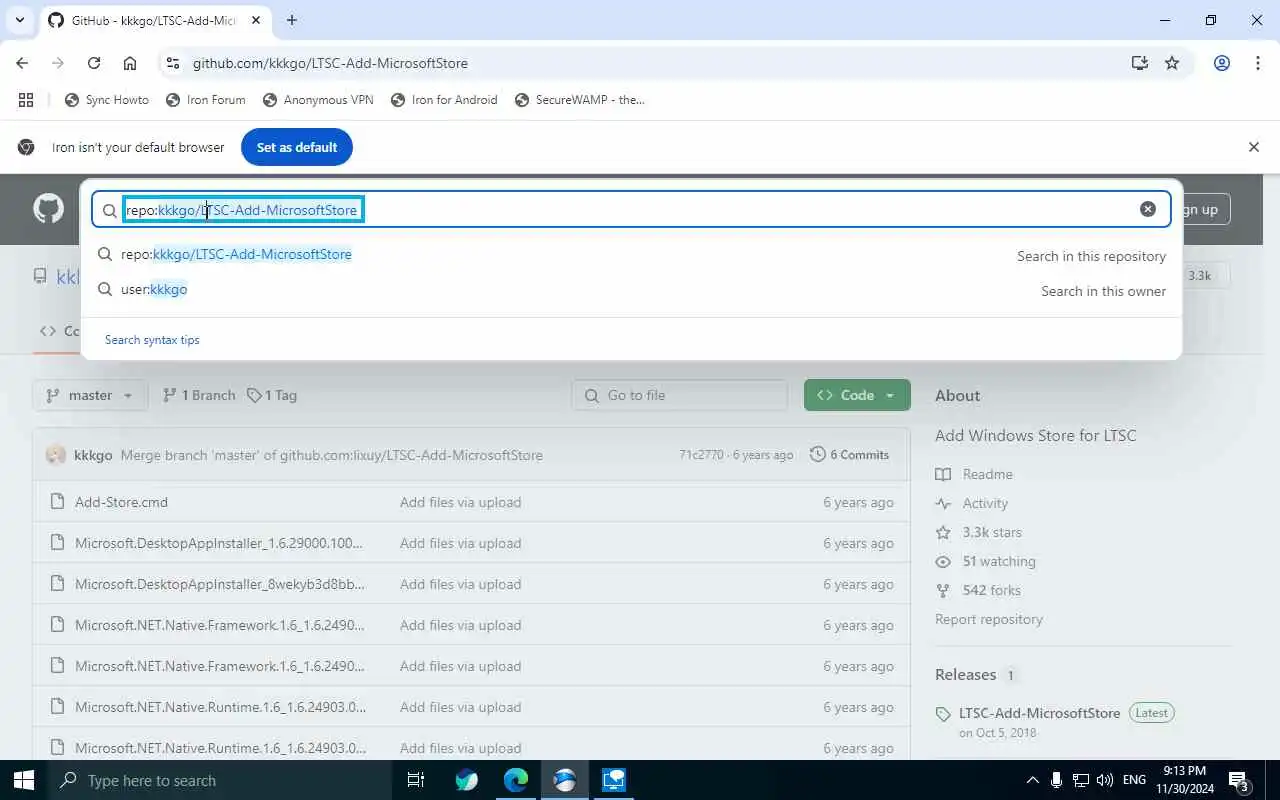Viewport: 1280px width, 800px height.
Task: Reload the page
Action: pos(94,63)
